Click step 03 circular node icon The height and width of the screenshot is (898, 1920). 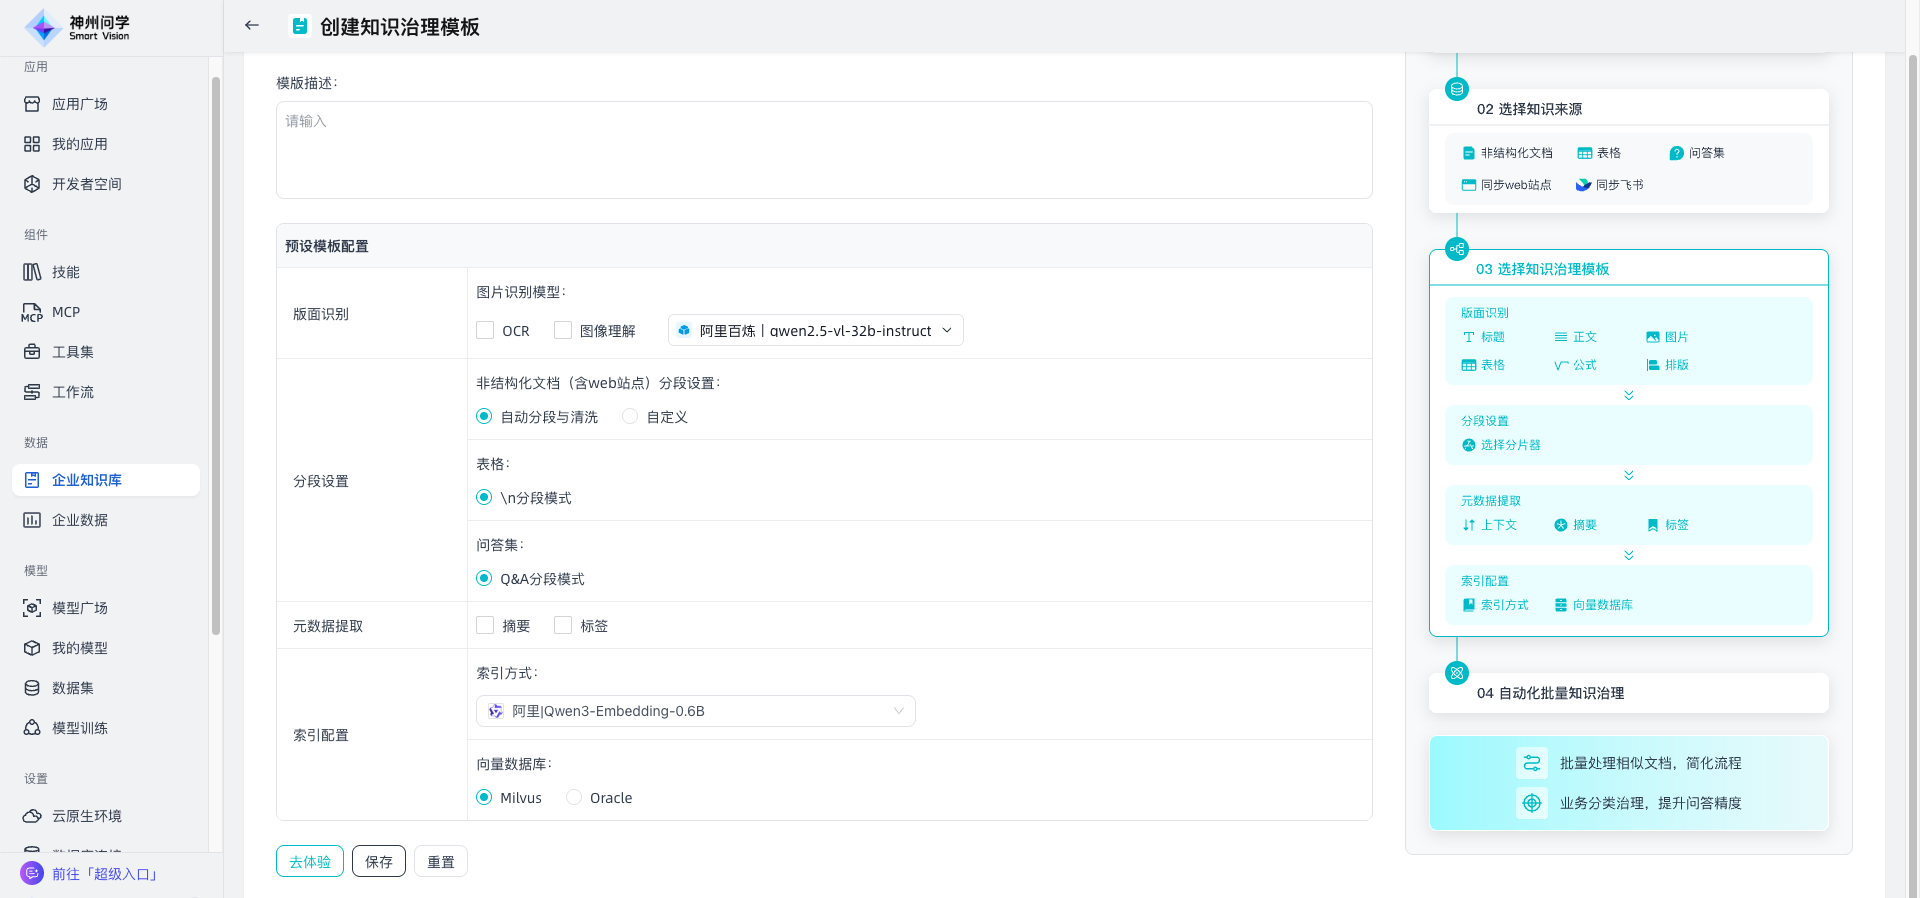(x=1457, y=249)
